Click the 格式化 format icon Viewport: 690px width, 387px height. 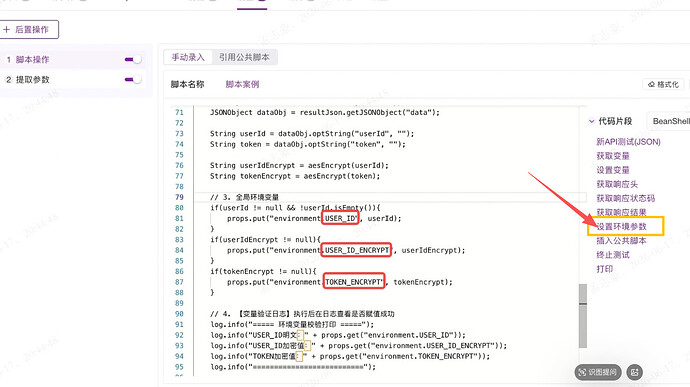[651, 85]
